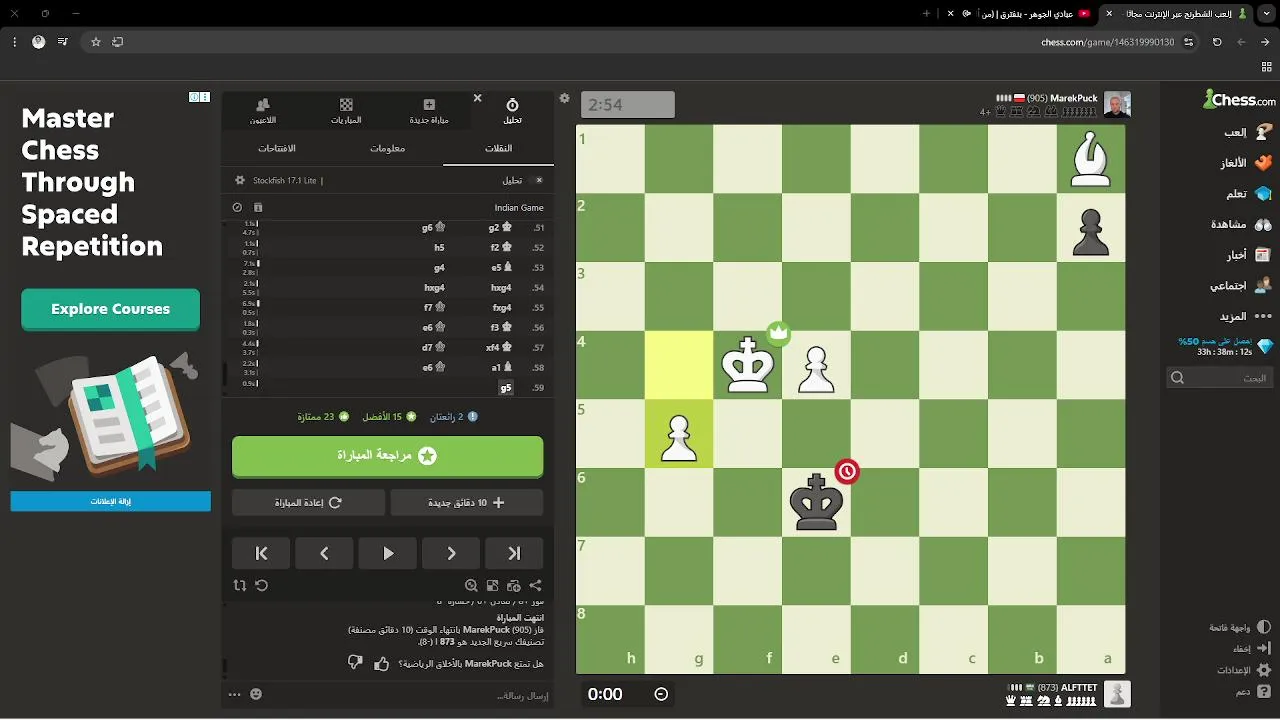Click the 50% discount diamond offer
This screenshot has width=1280, height=720.
click(x=1226, y=346)
